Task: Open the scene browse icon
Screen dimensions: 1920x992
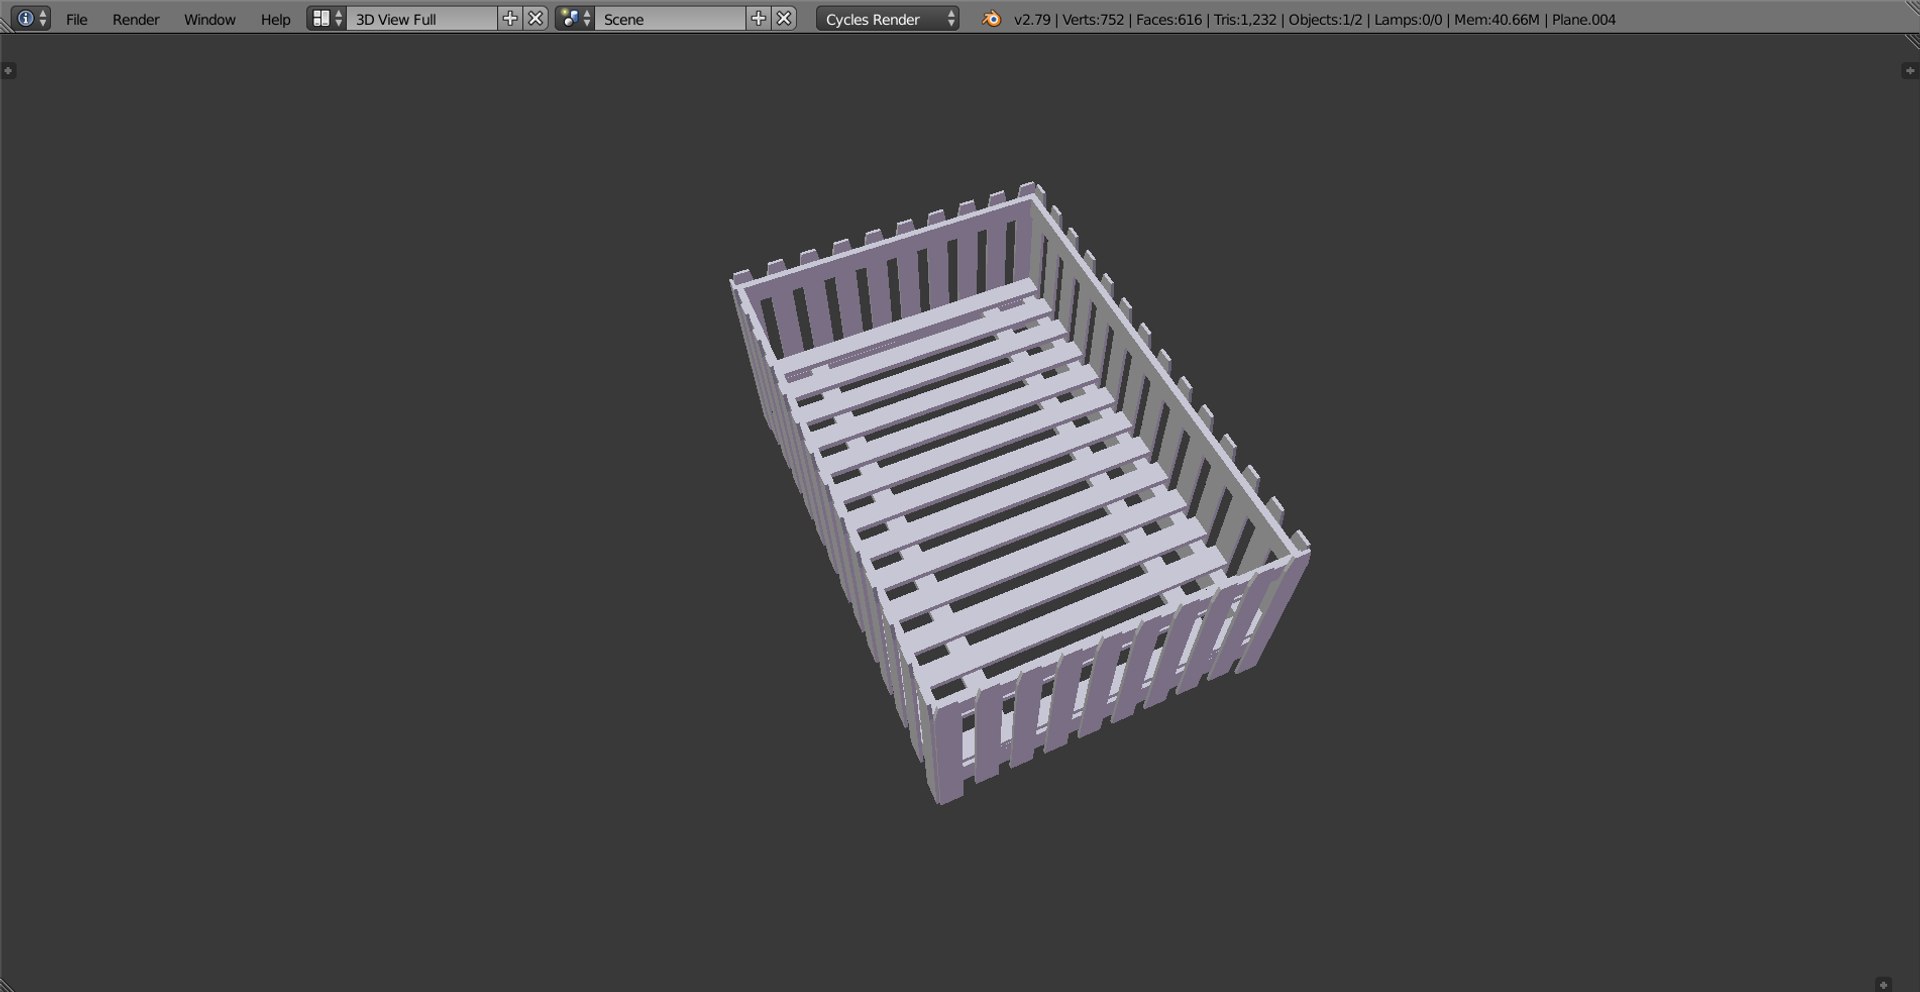Action: tap(575, 19)
